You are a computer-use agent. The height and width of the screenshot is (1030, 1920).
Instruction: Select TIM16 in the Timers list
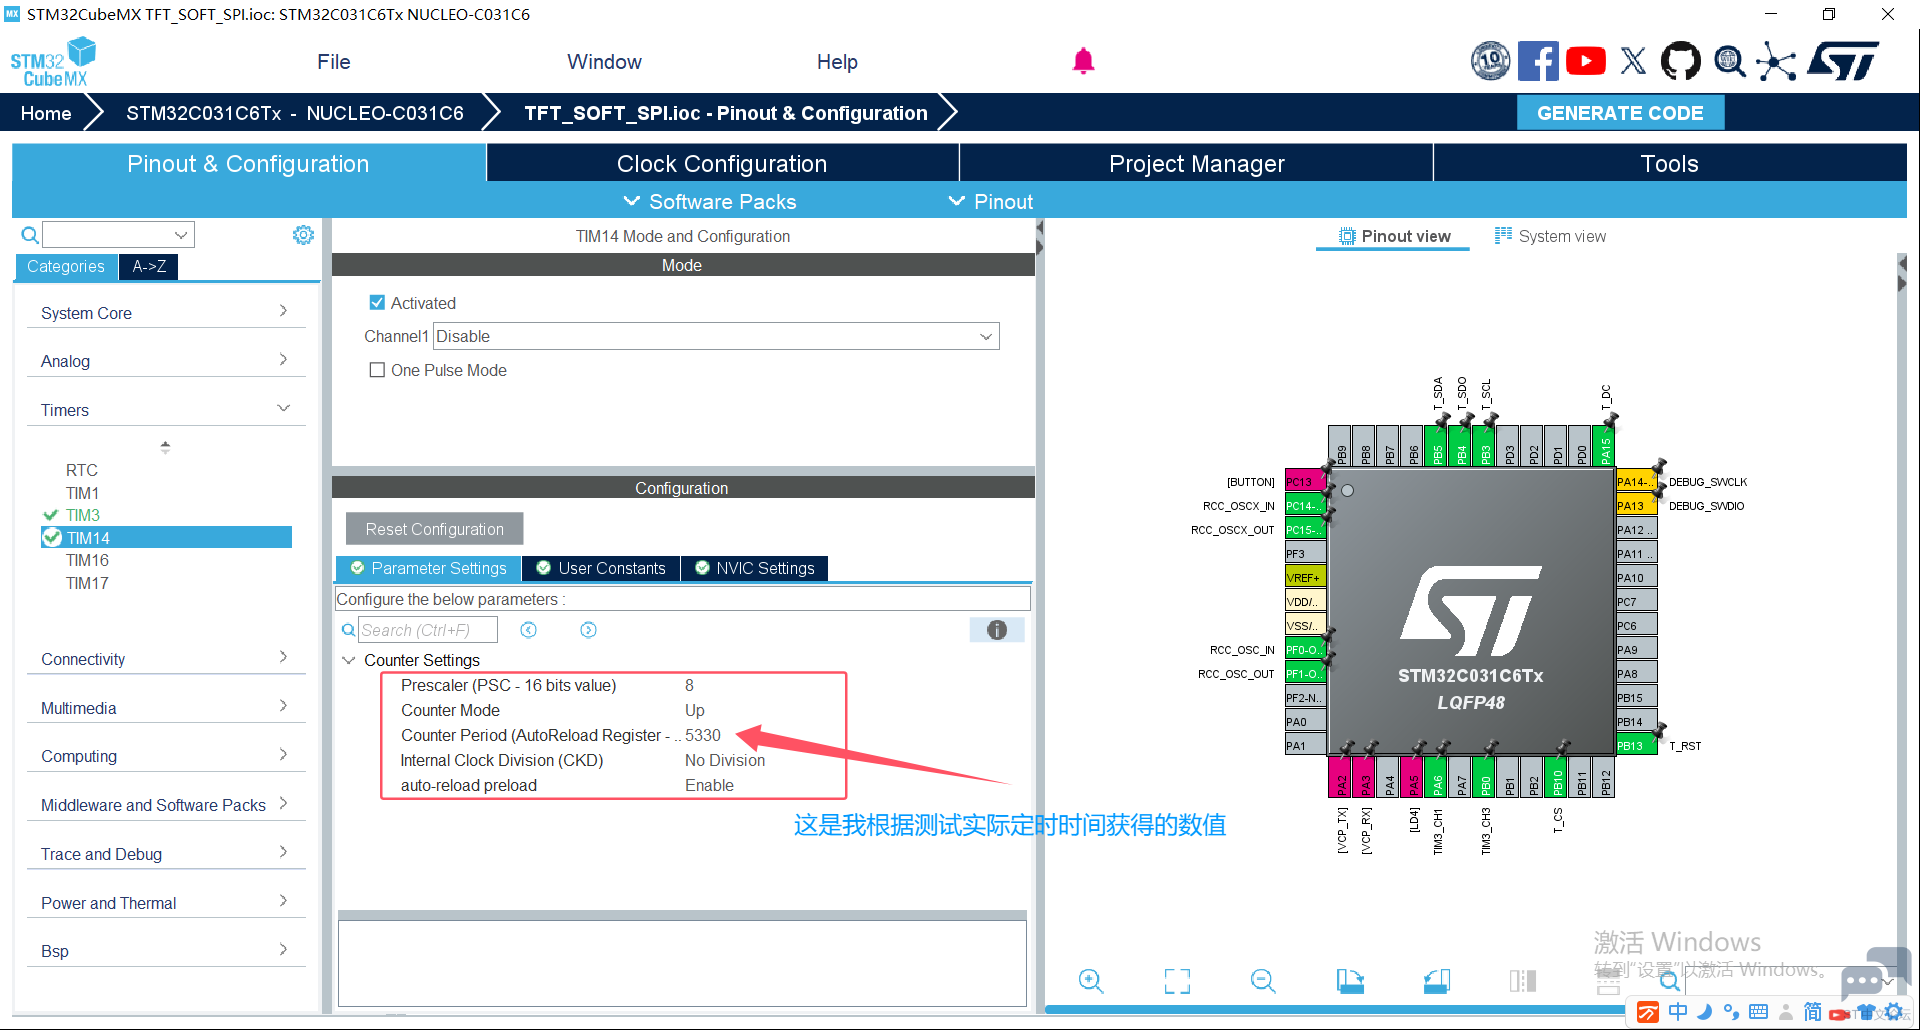(87, 560)
